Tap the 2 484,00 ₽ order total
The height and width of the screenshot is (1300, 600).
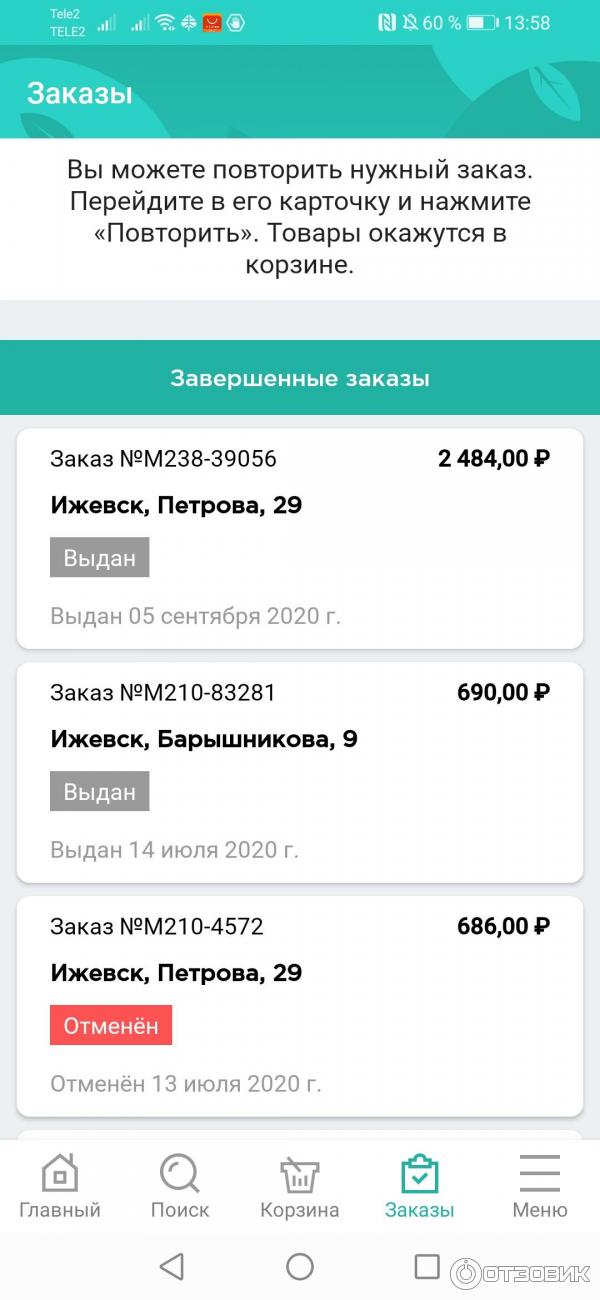coord(494,459)
